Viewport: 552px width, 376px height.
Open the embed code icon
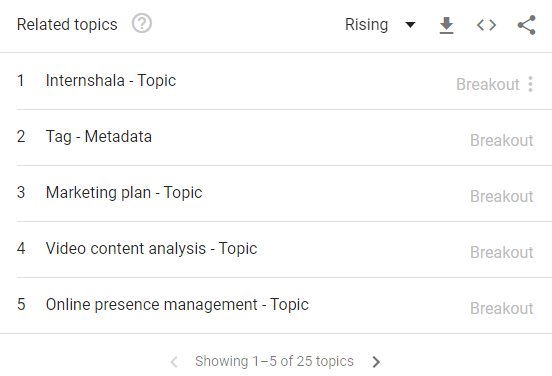486,25
